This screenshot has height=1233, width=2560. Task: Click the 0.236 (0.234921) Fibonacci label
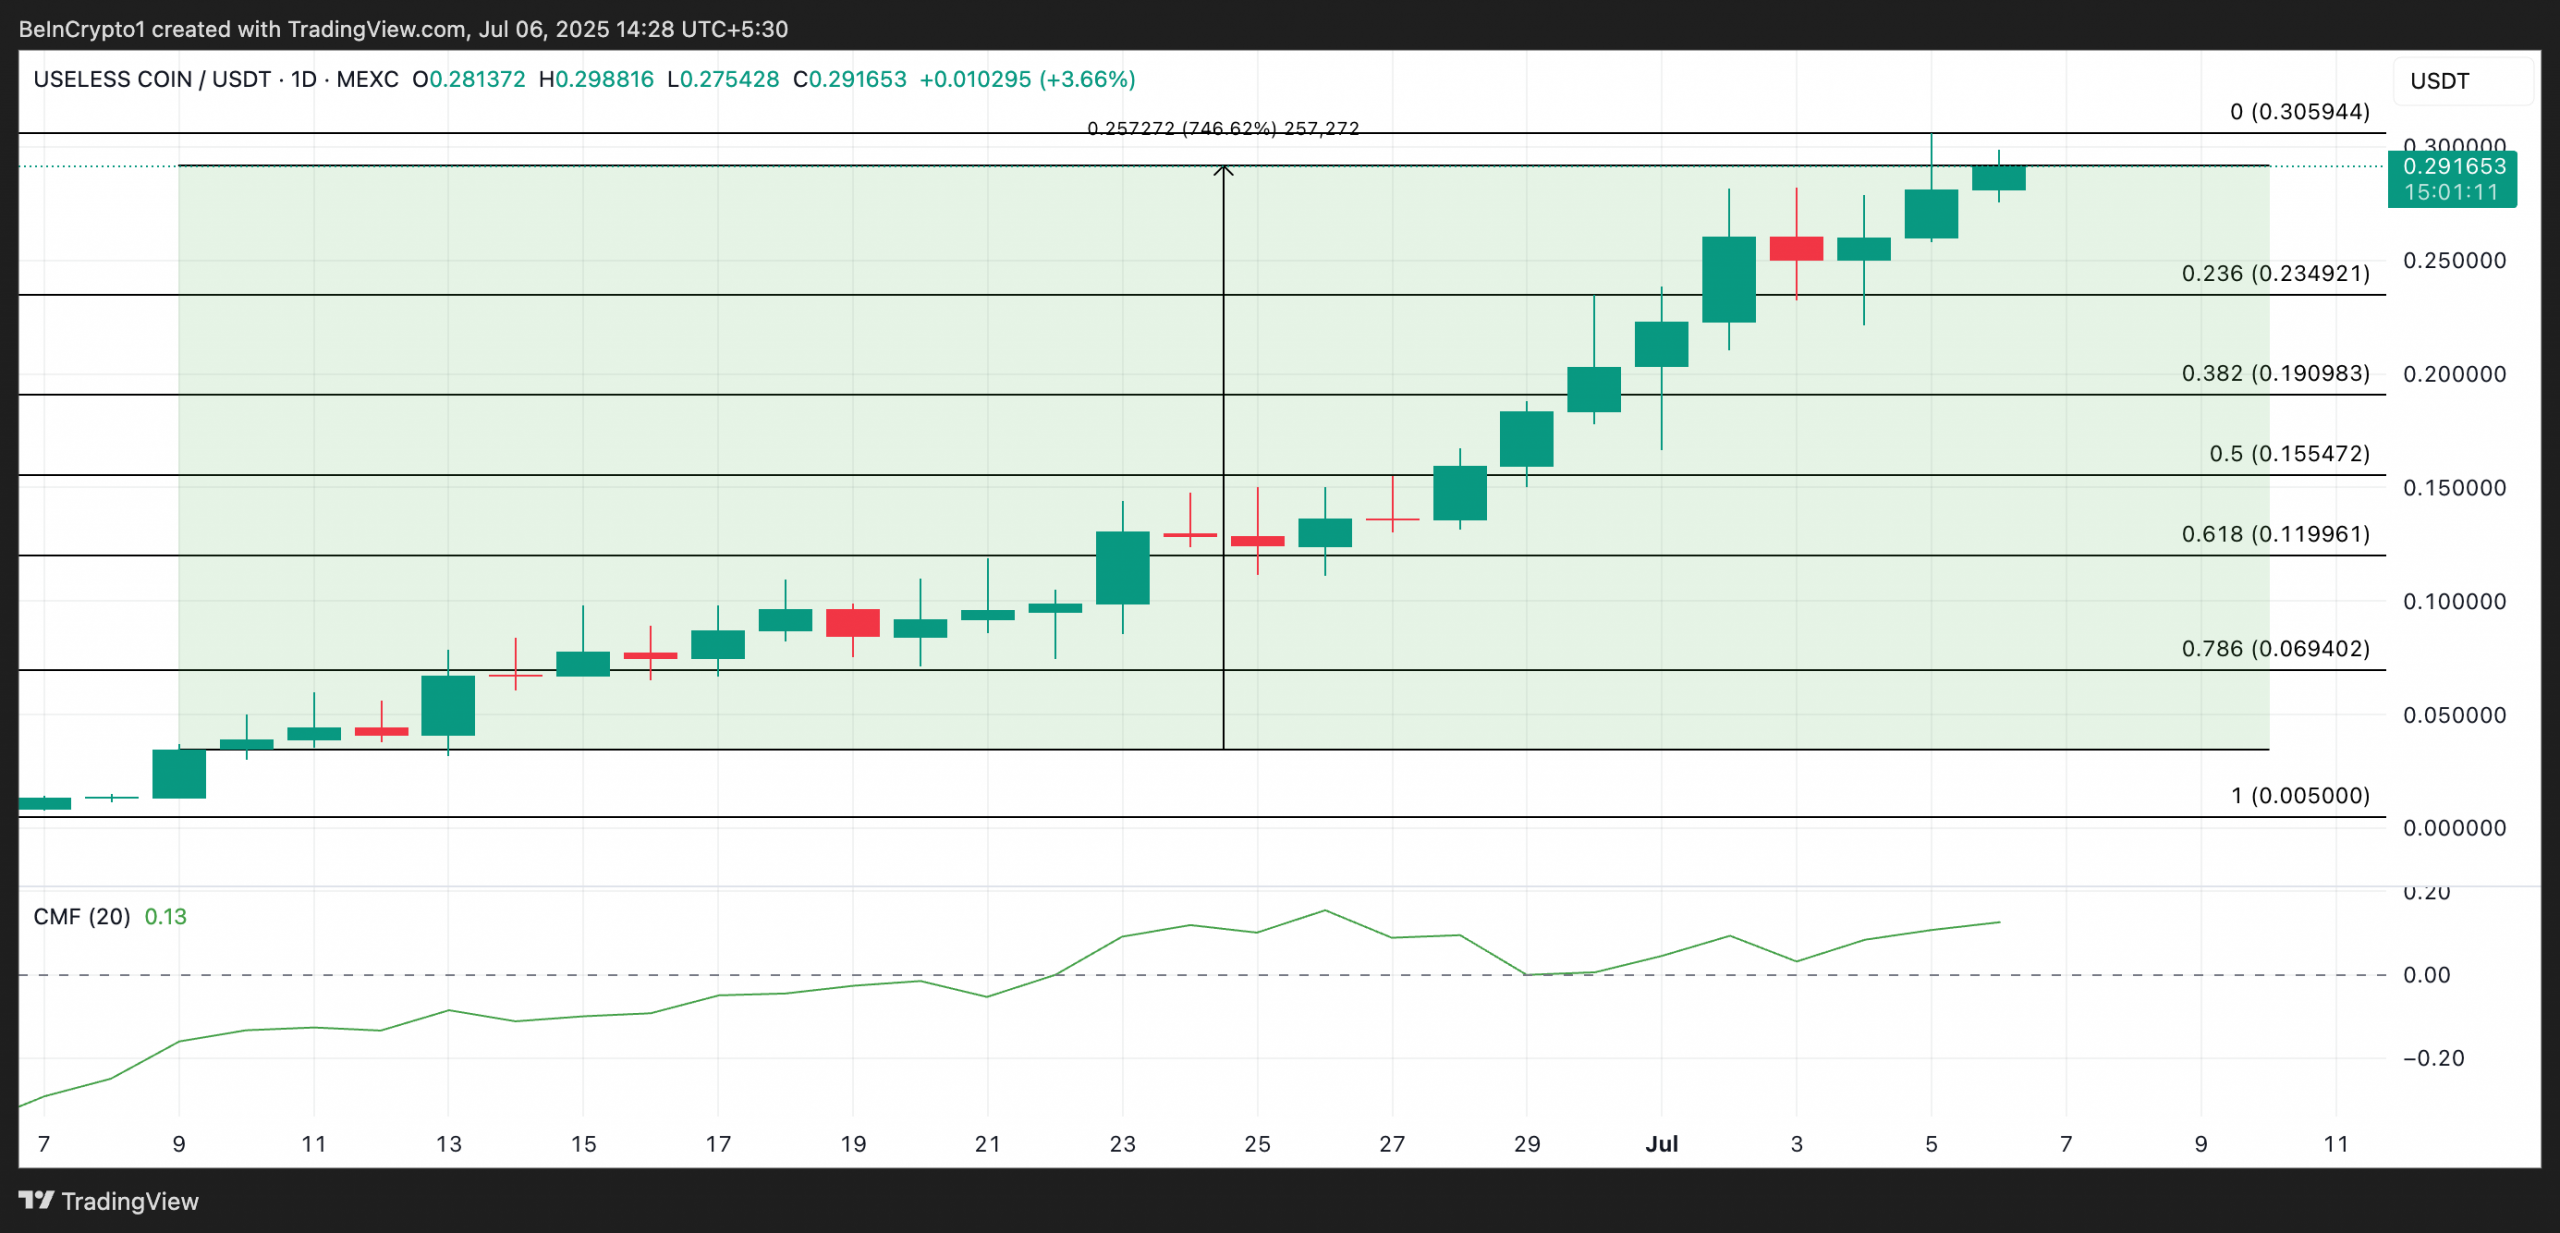(x=2275, y=273)
